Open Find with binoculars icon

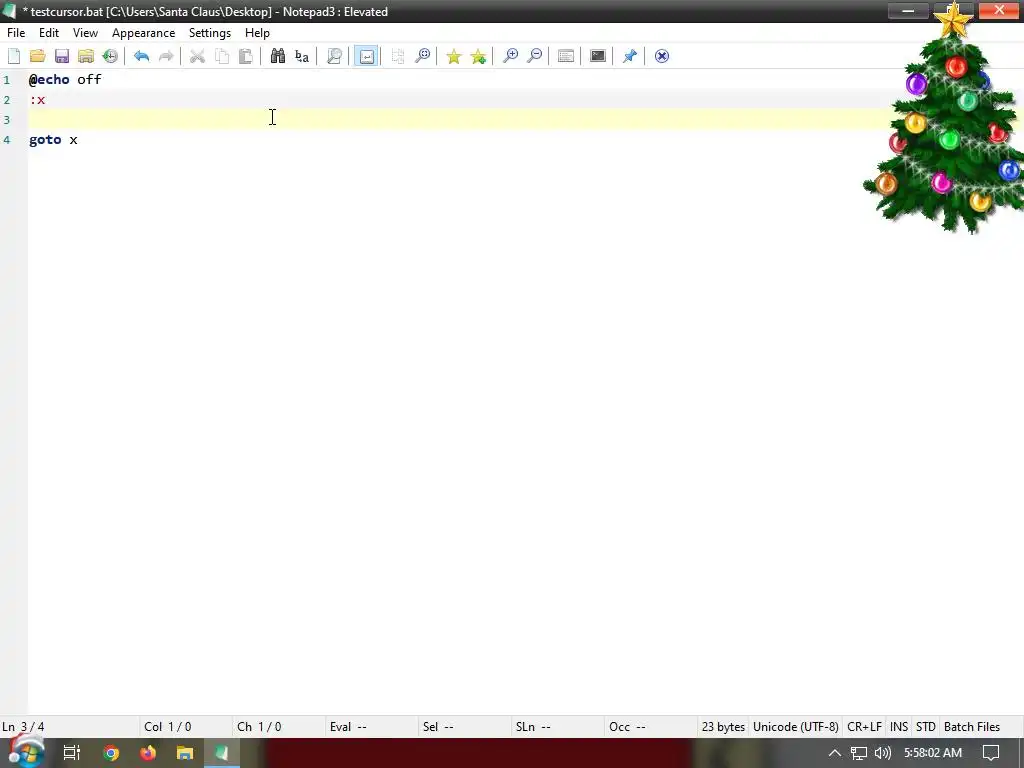coord(278,56)
